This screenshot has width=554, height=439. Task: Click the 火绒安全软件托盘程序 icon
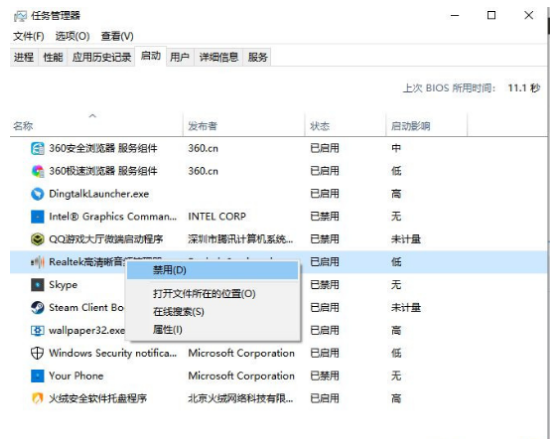point(37,398)
